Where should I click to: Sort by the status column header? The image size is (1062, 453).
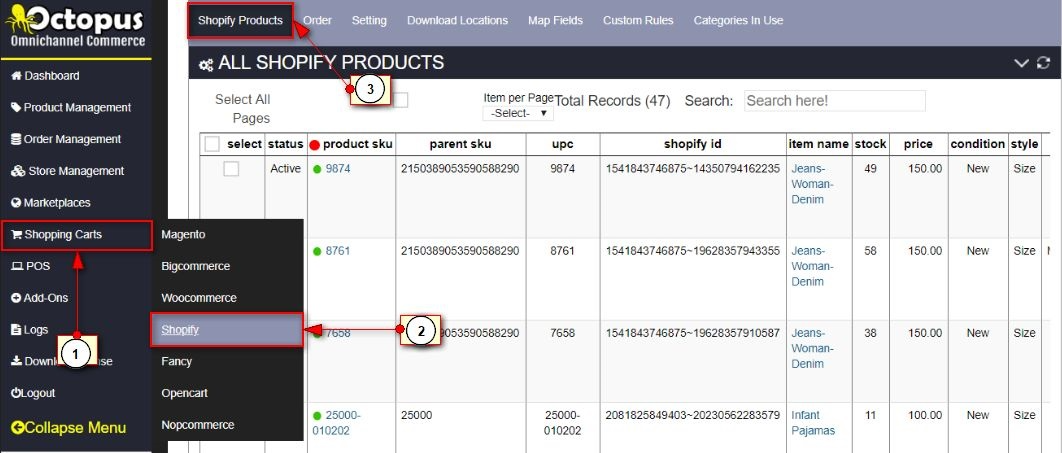285,144
